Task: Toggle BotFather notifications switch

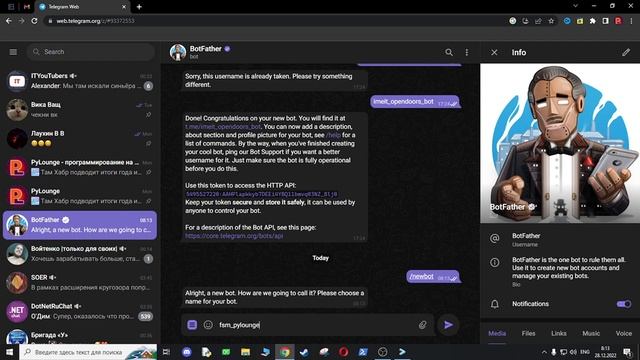Action: (x=623, y=304)
